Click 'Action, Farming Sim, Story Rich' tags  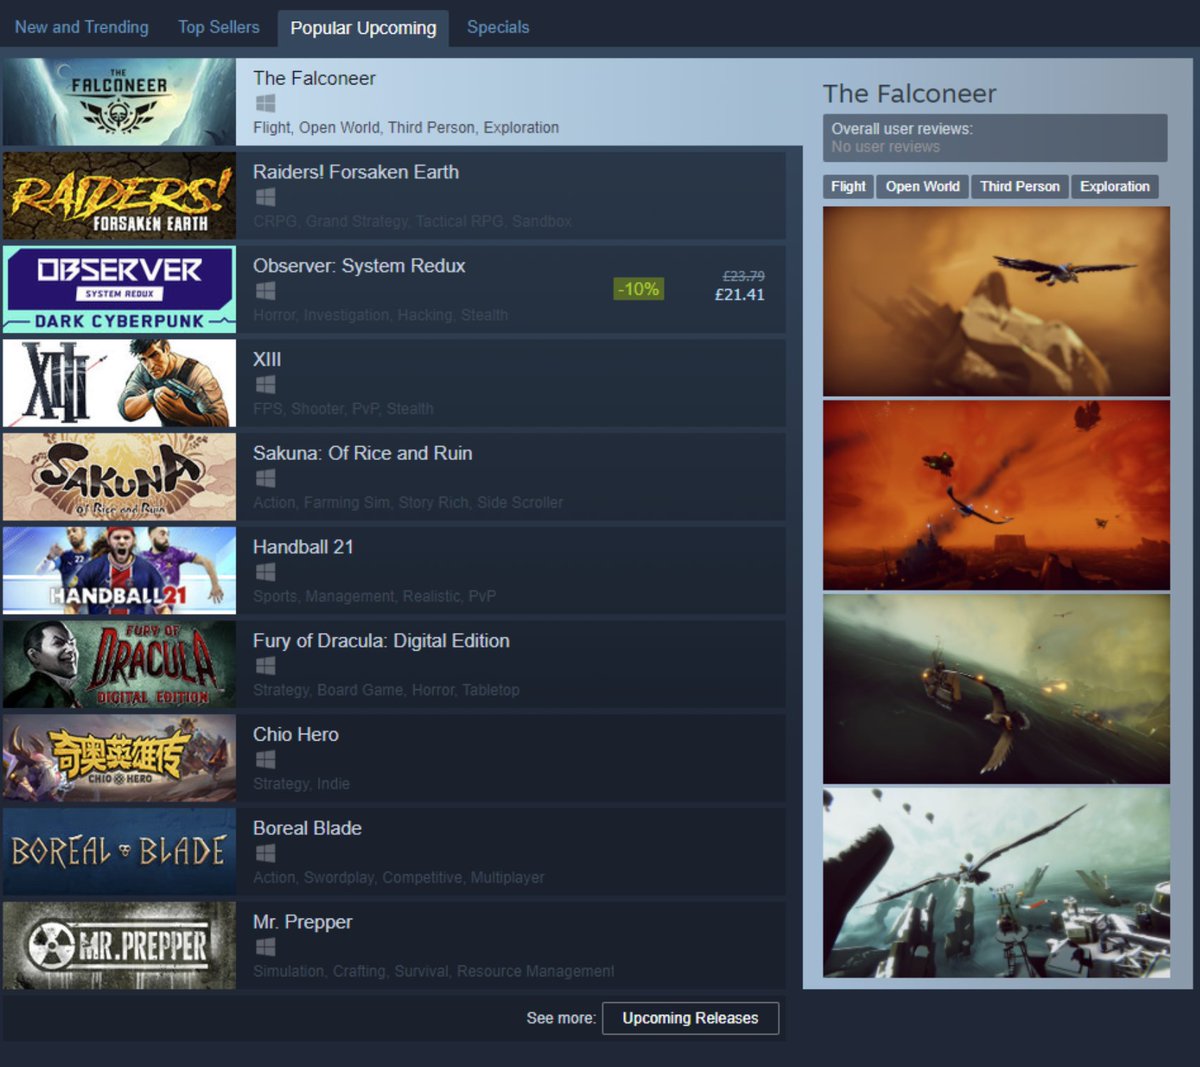click(x=408, y=503)
